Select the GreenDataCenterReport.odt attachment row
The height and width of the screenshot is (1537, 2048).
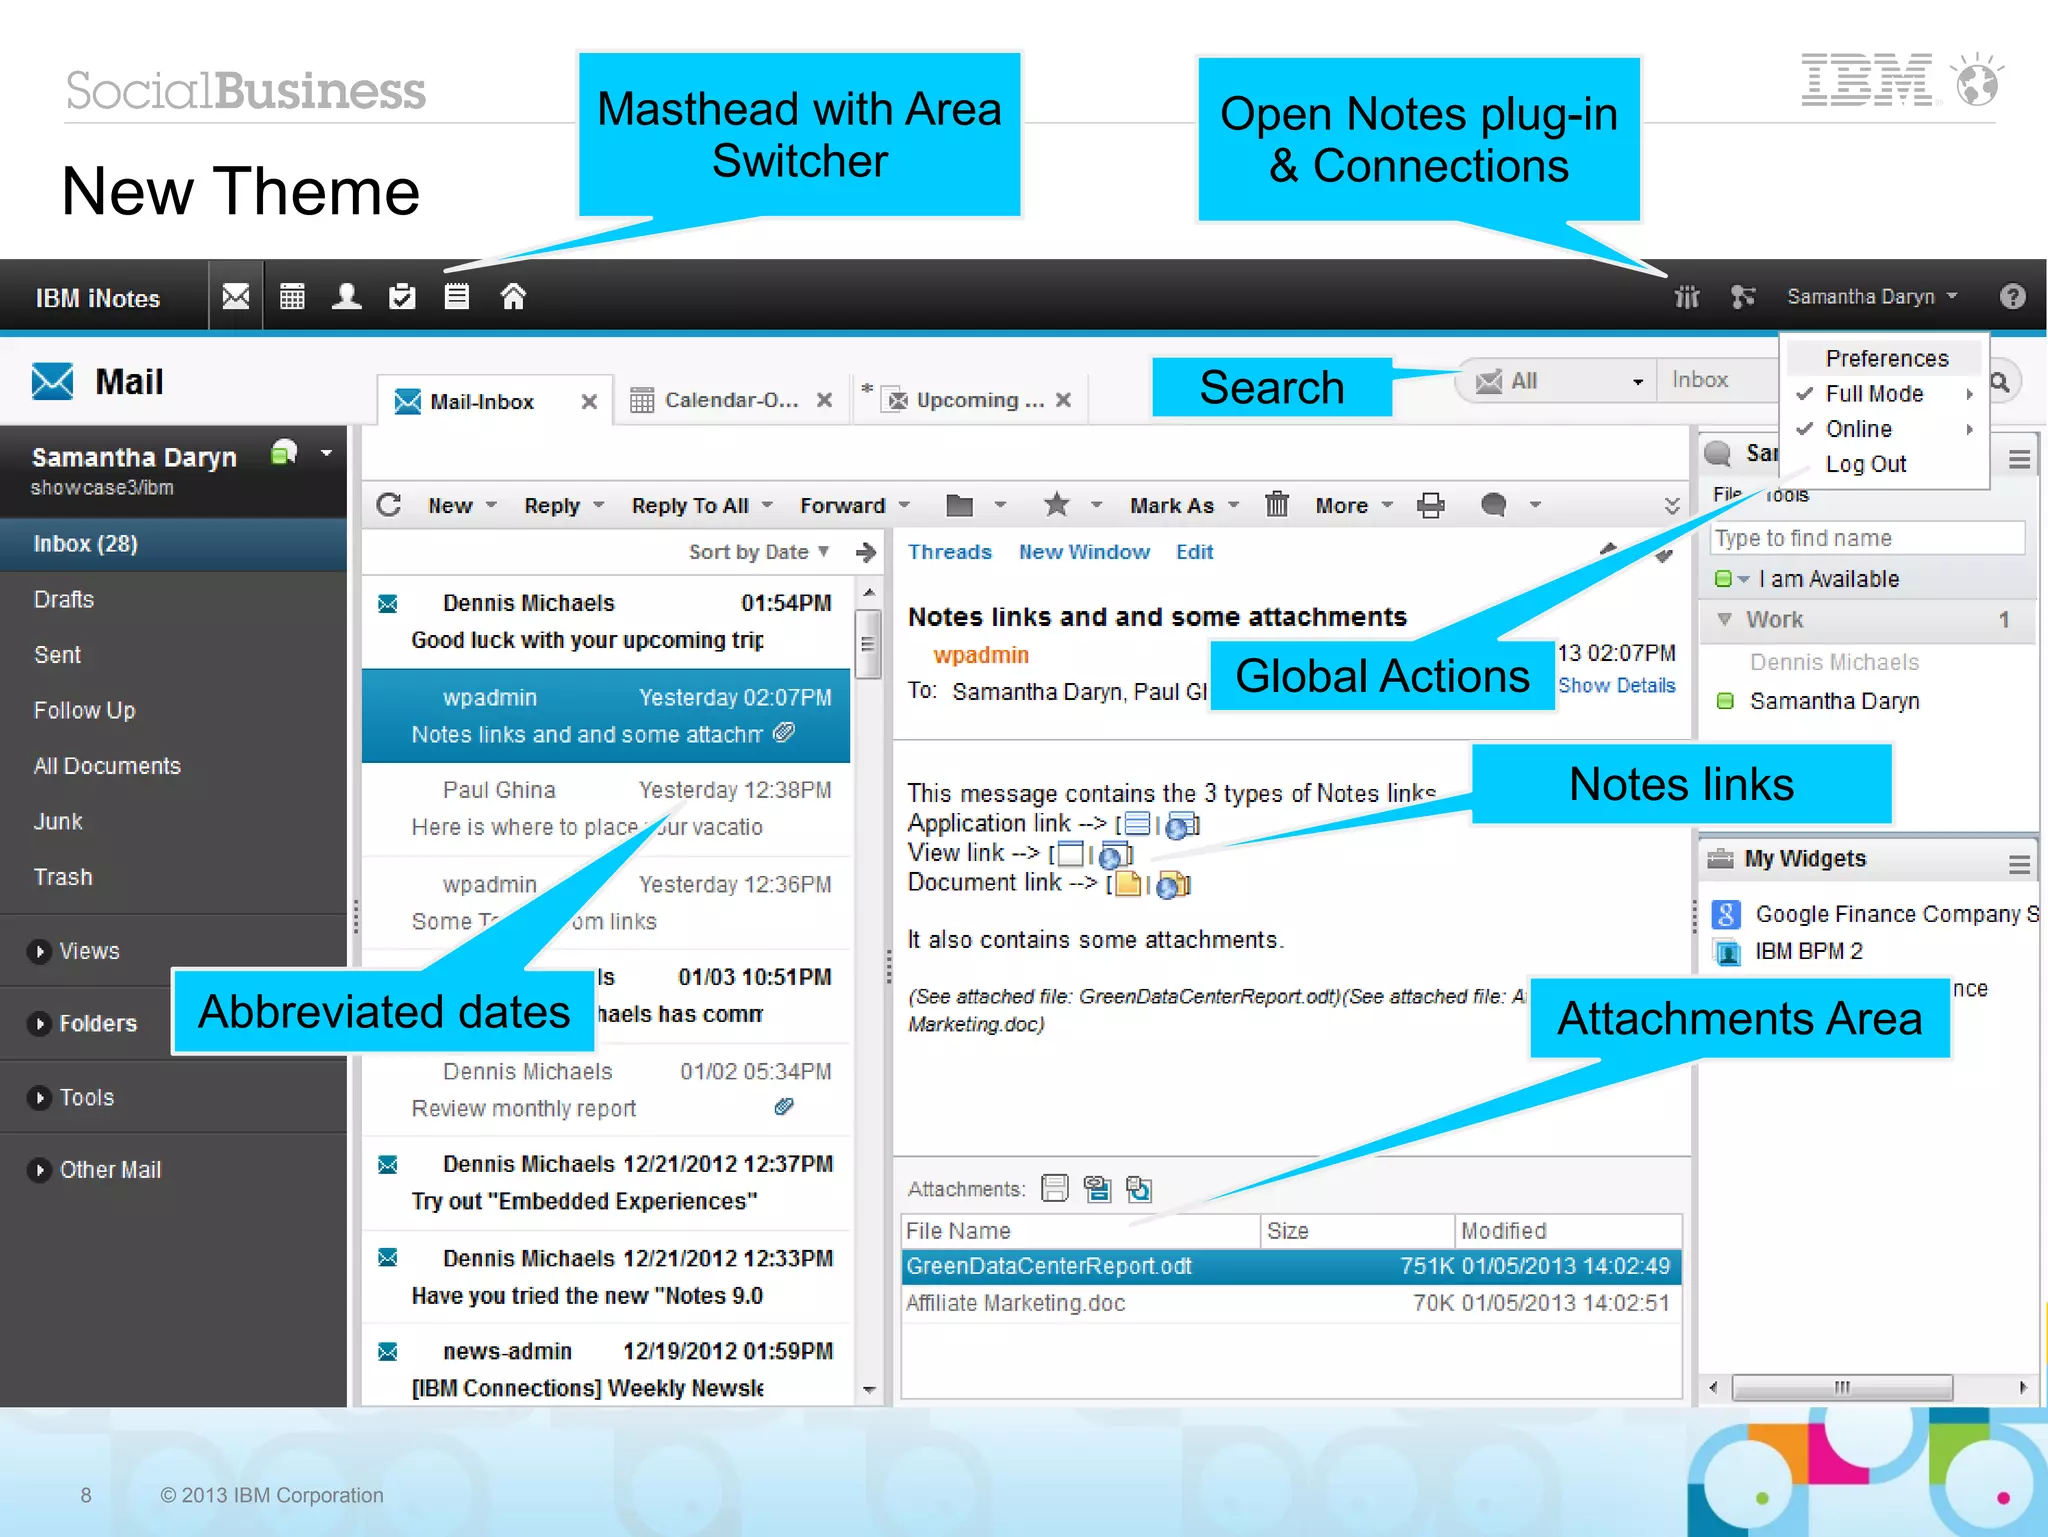tap(1290, 1266)
